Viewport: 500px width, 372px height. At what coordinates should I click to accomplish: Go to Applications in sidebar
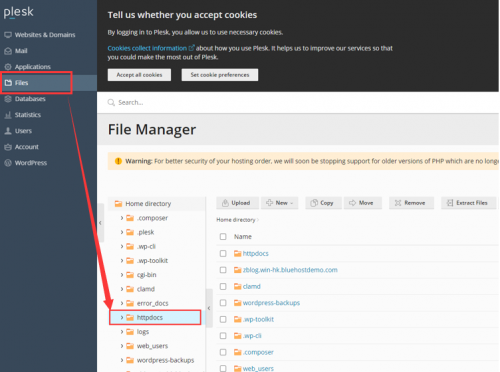pyautogui.click(x=32, y=67)
